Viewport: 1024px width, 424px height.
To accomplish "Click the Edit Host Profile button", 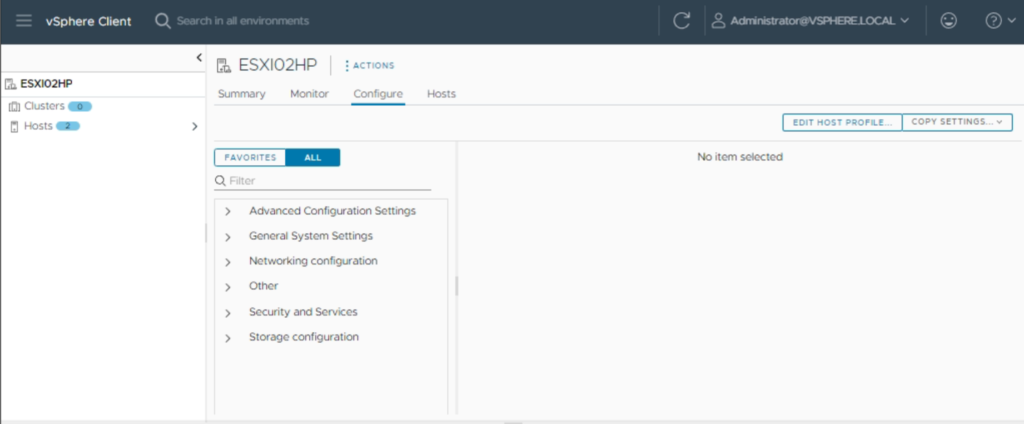I will (841, 122).
